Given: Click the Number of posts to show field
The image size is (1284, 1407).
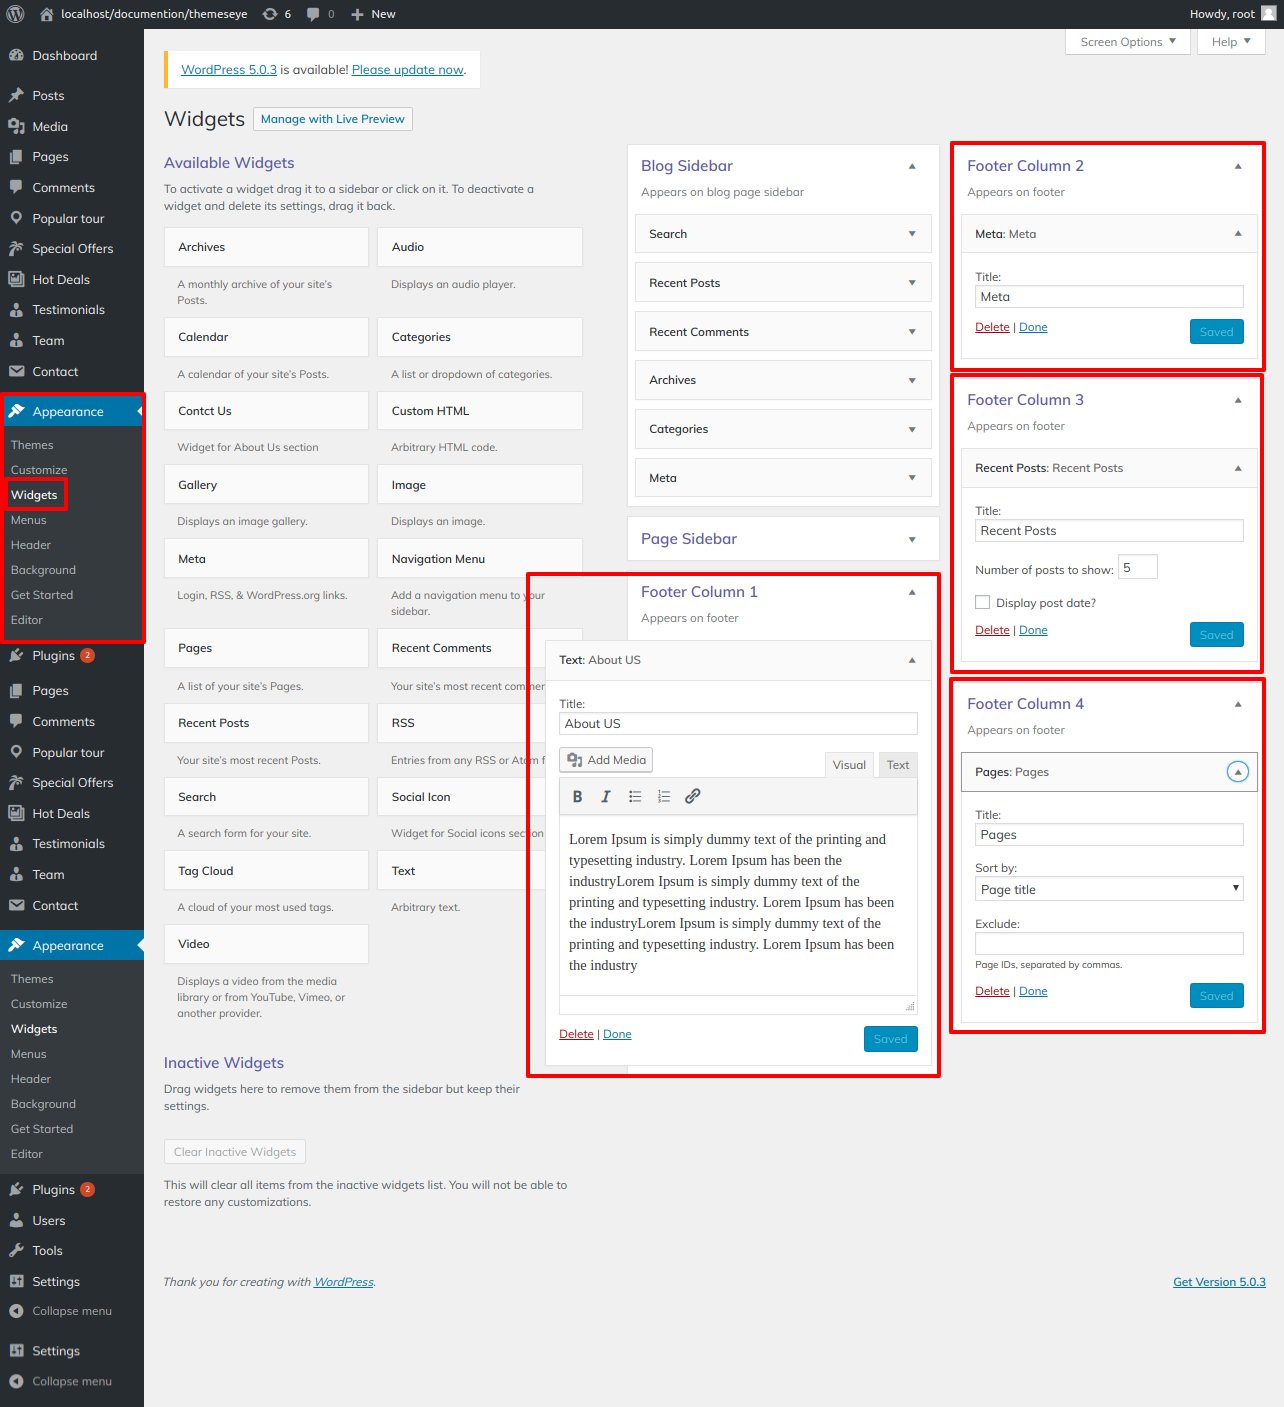Looking at the screenshot, I should (x=1138, y=567).
